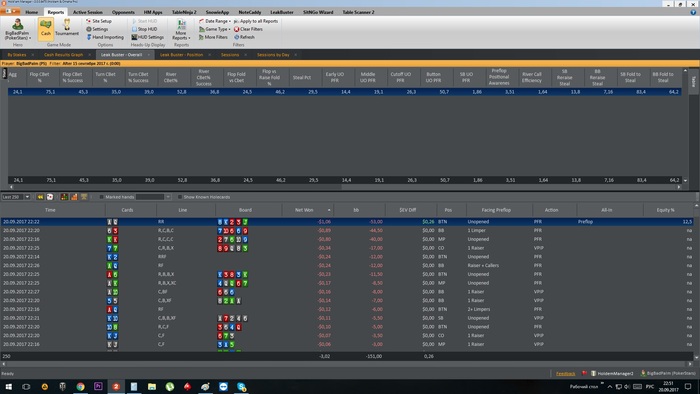Switch to the Sessions by Day tab

273,55
